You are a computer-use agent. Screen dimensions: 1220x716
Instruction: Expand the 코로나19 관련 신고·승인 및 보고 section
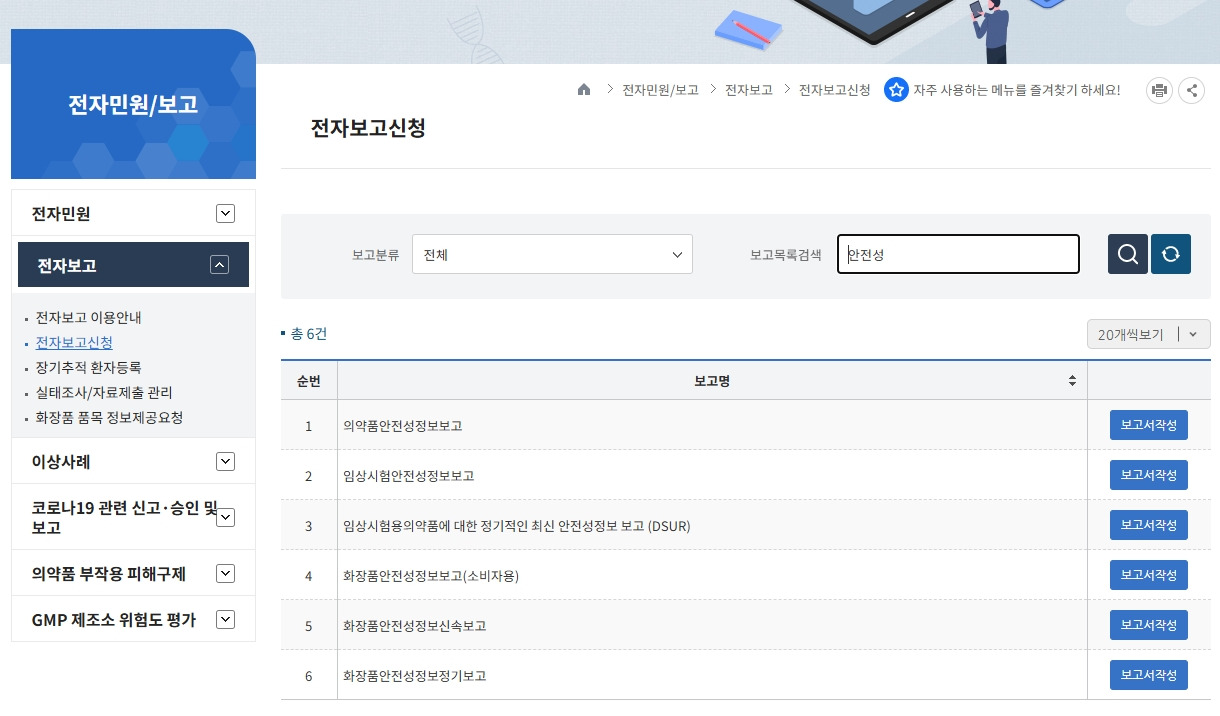(x=225, y=517)
